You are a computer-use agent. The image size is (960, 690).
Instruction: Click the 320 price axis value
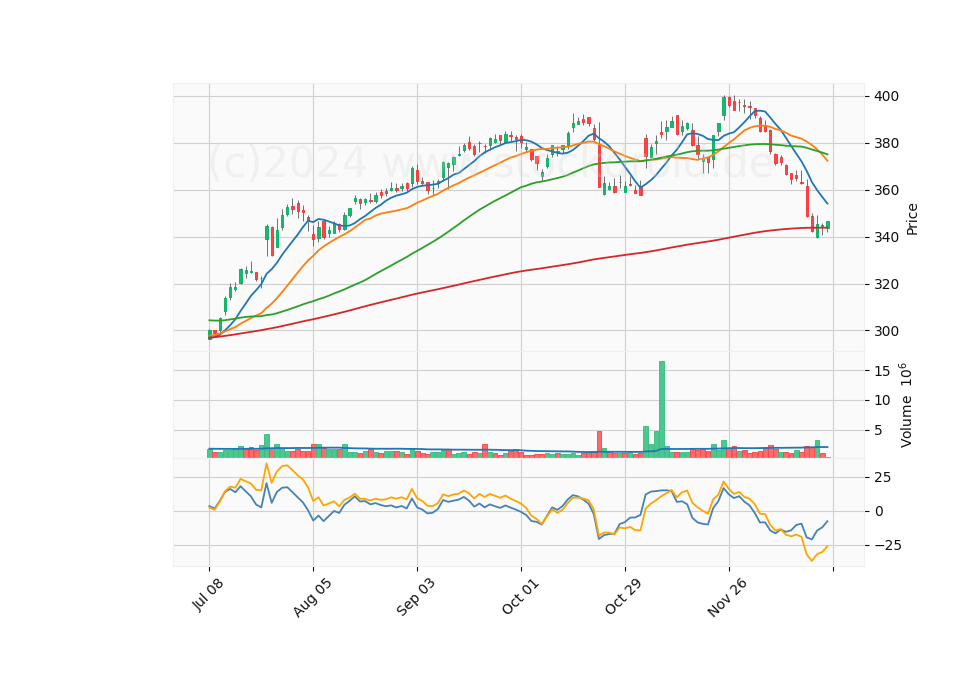click(x=887, y=285)
